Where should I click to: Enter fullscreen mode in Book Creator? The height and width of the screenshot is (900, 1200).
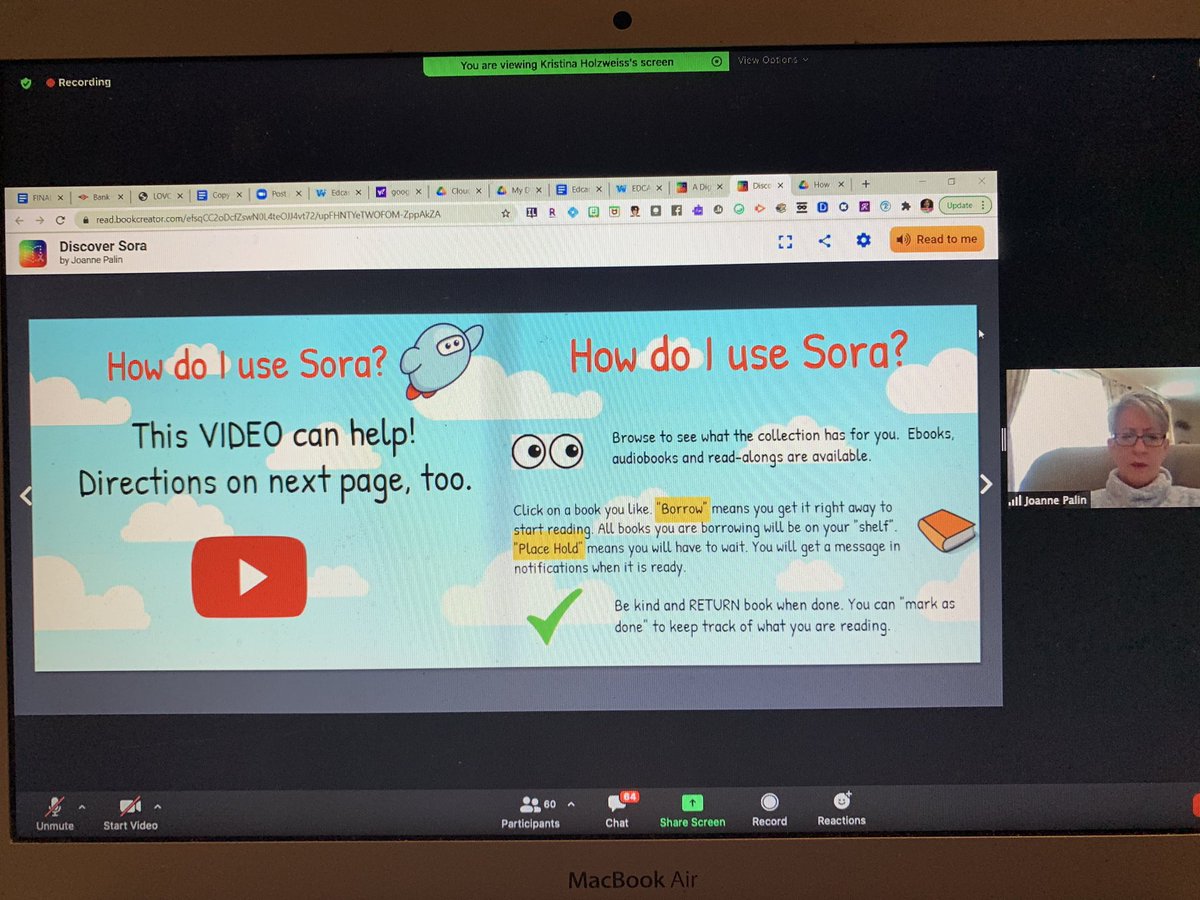coord(785,241)
